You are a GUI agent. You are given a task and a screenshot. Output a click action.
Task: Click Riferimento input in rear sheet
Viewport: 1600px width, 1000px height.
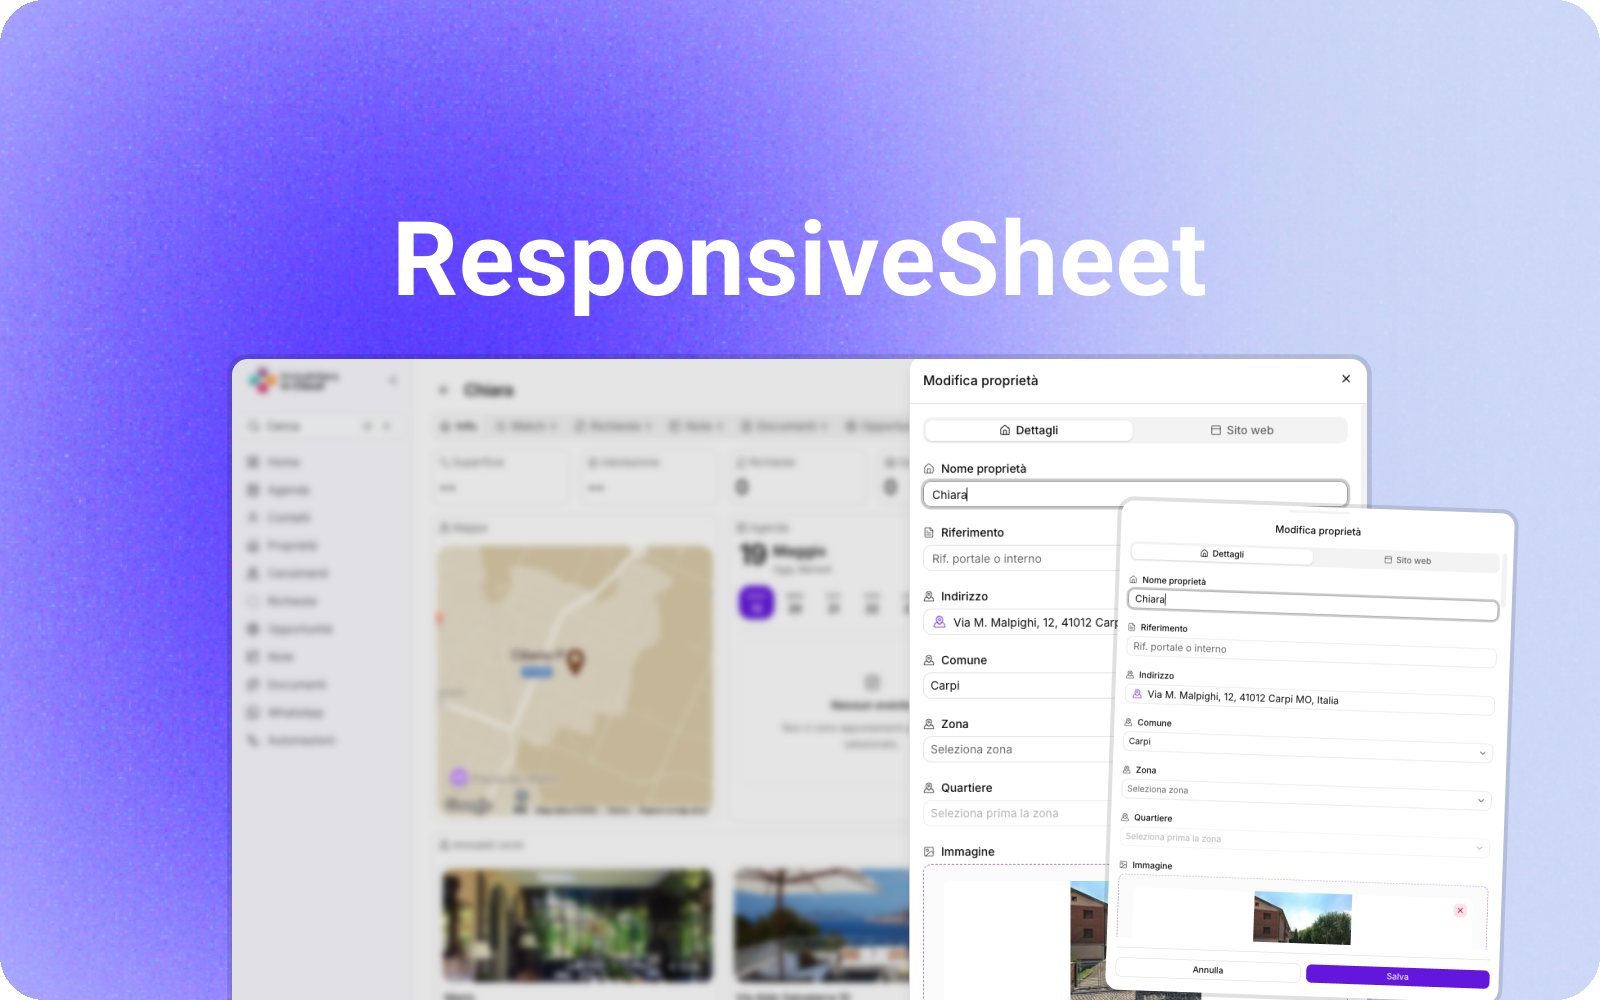coord(1020,558)
